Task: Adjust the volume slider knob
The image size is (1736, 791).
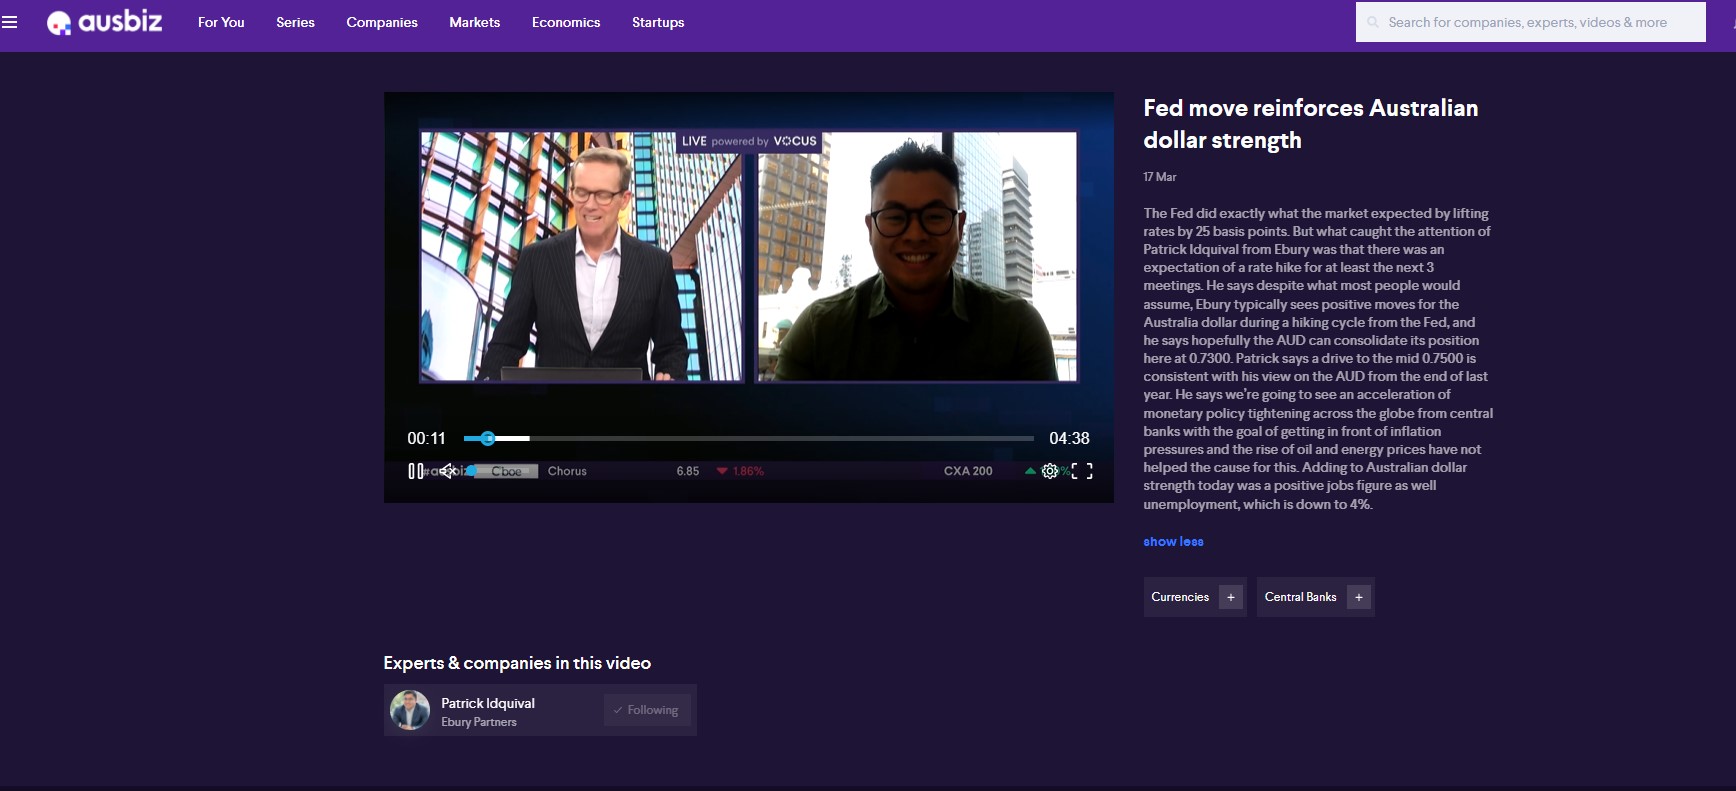Action: tap(471, 471)
